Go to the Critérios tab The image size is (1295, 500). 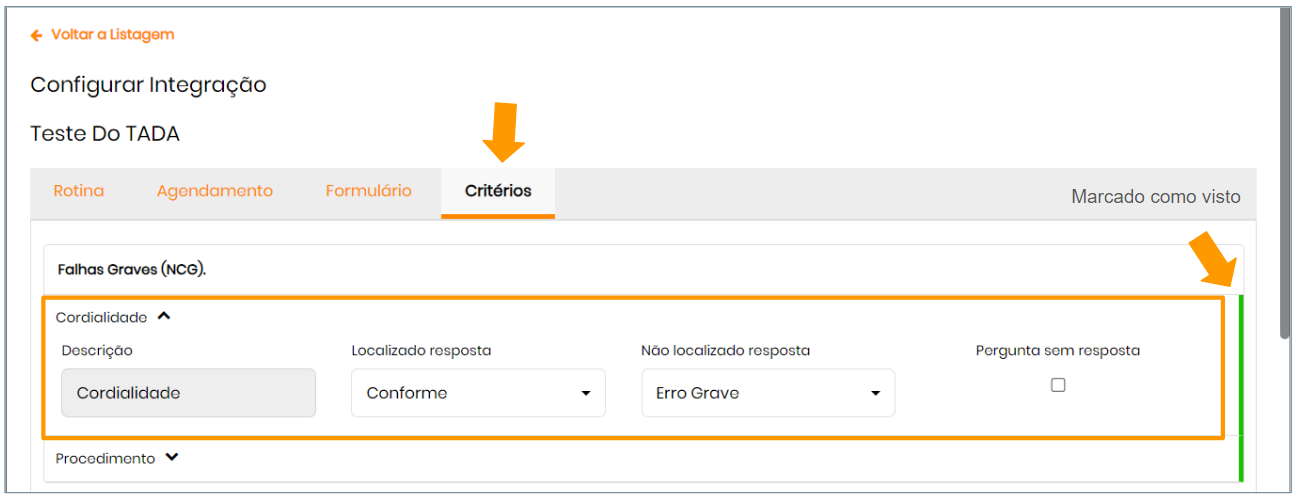[x=498, y=191]
